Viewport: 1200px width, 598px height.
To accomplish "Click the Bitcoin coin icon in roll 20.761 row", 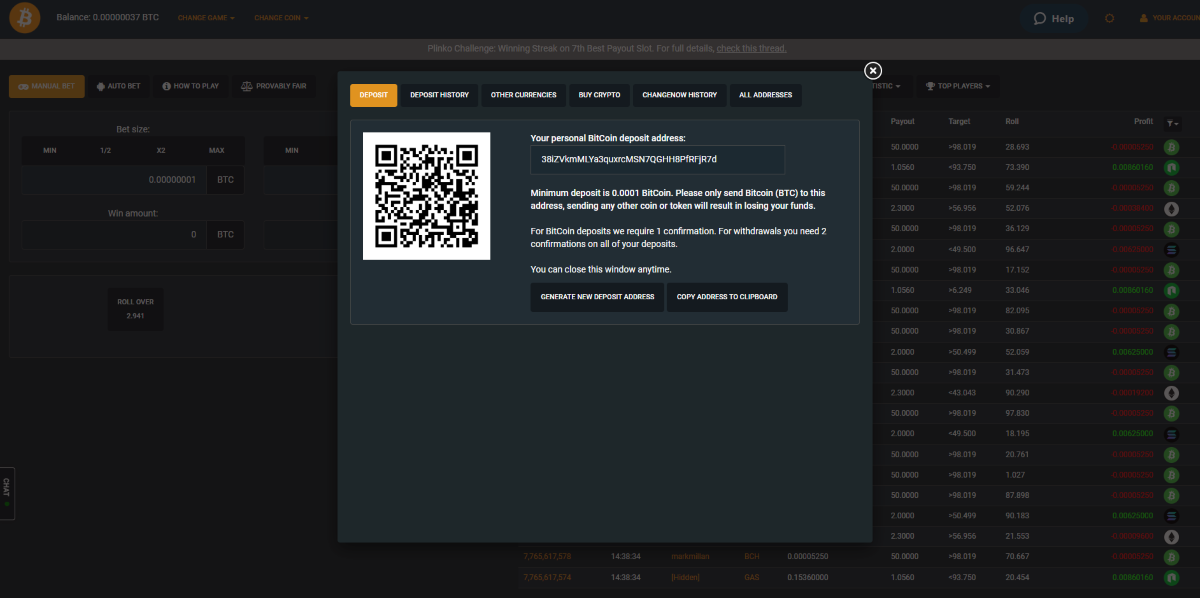I will 1171,454.
